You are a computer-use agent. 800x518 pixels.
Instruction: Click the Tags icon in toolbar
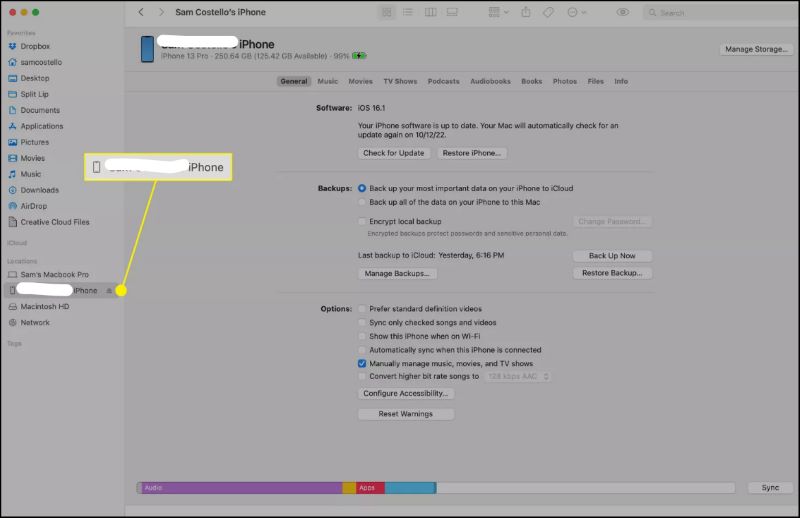(x=548, y=12)
